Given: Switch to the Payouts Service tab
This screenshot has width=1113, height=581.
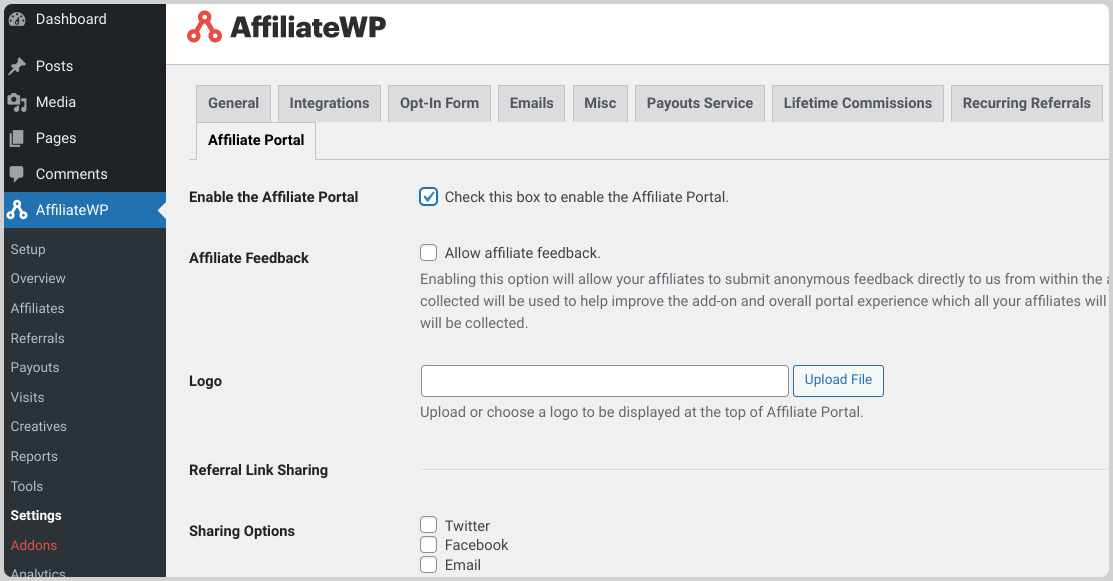Looking at the screenshot, I should coord(699,103).
